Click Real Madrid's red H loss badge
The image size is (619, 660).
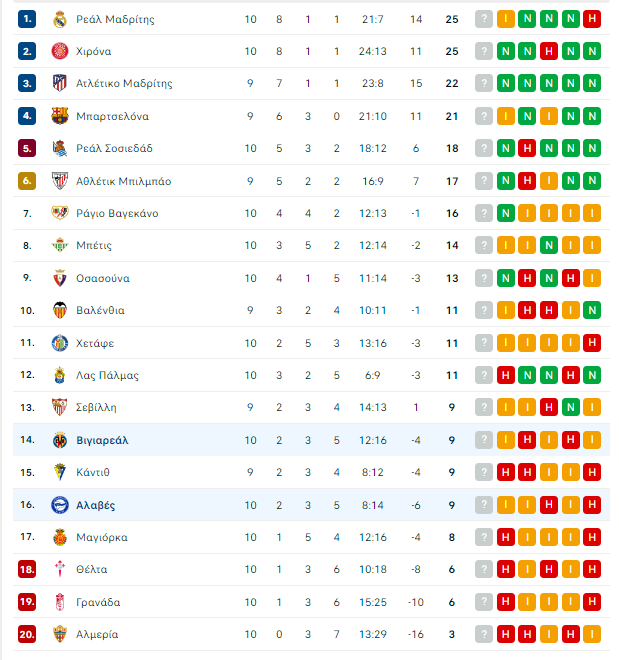tap(592, 19)
